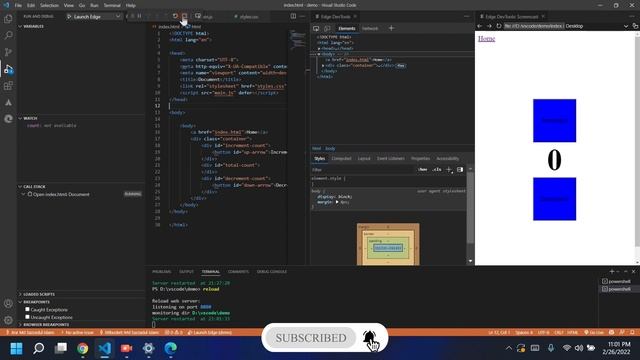The height and width of the screenshot is (360, 640).
Task: Open the Terminal menu in the menu bar
Action: (x=112, y=6)
